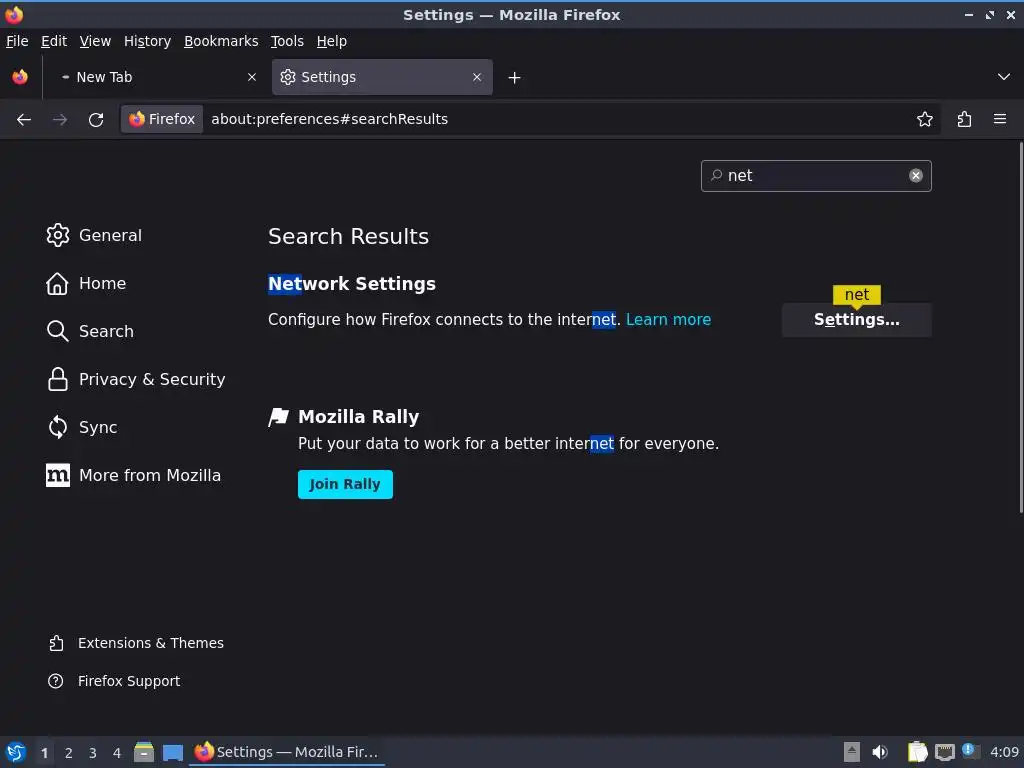Click the taskbar clock
The height and width of the screenshot is (768, 1024).
click(x=1004, y=752)
